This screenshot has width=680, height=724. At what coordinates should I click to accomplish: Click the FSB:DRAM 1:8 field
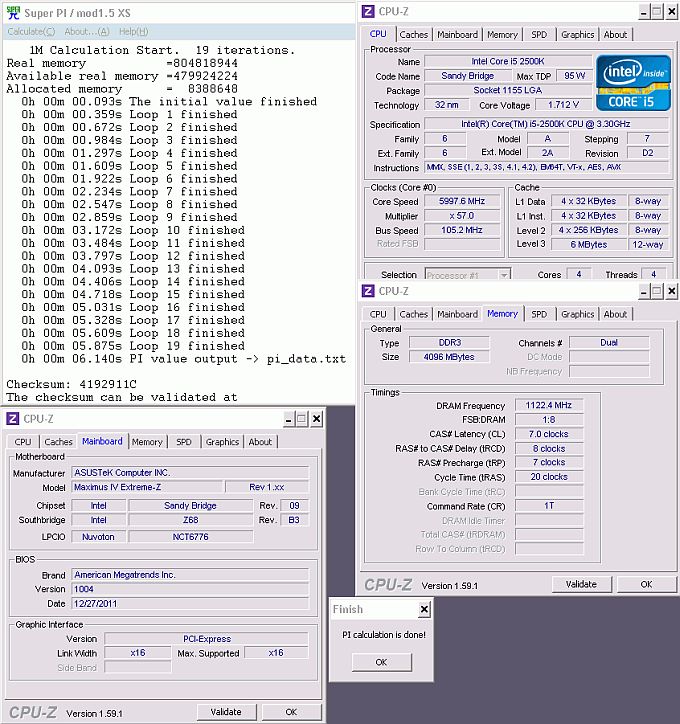coord(548,420)
